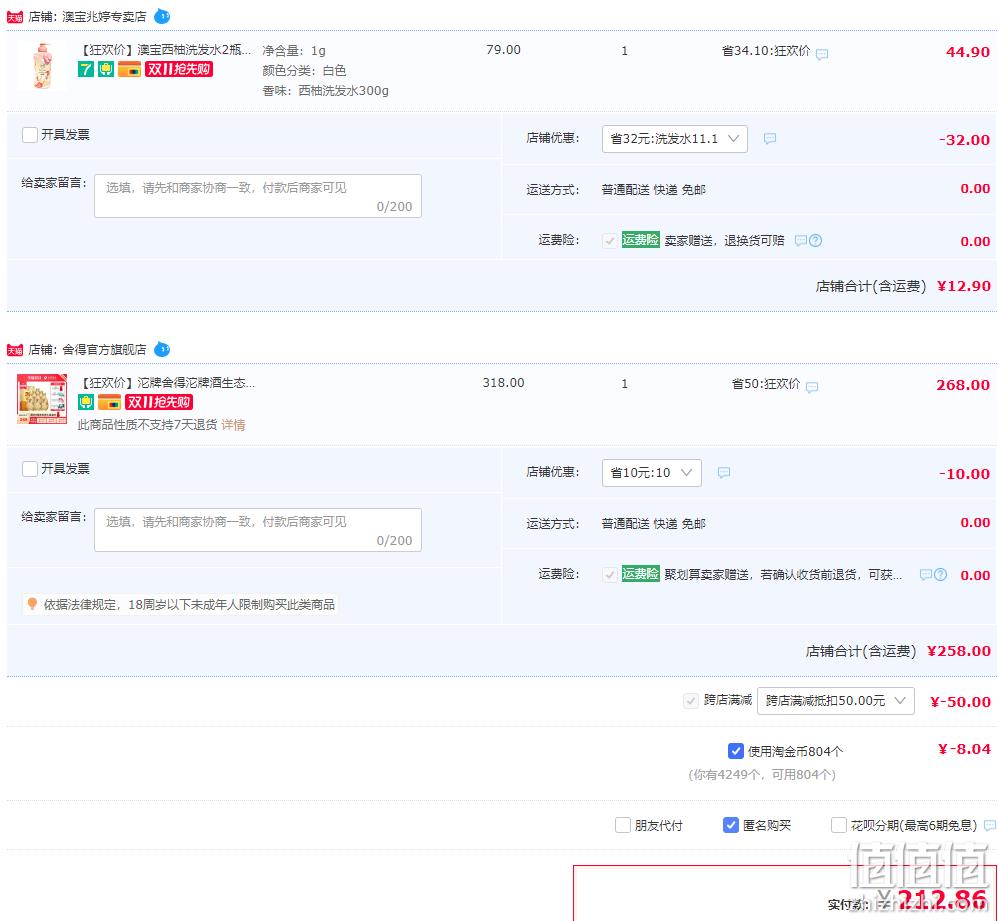Click green guarantee badge under liquor title

point(86,402)
